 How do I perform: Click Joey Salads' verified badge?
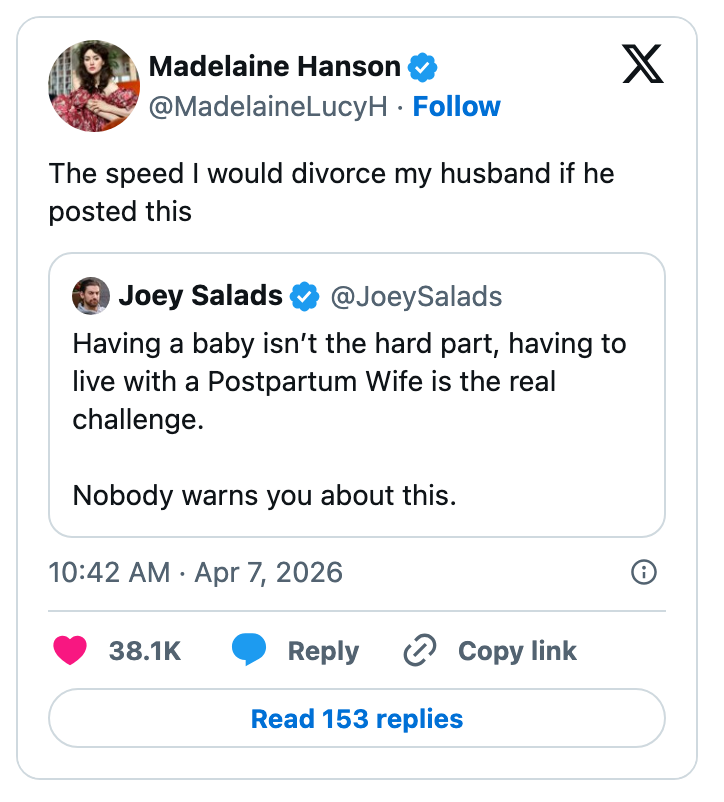[304, 296]
